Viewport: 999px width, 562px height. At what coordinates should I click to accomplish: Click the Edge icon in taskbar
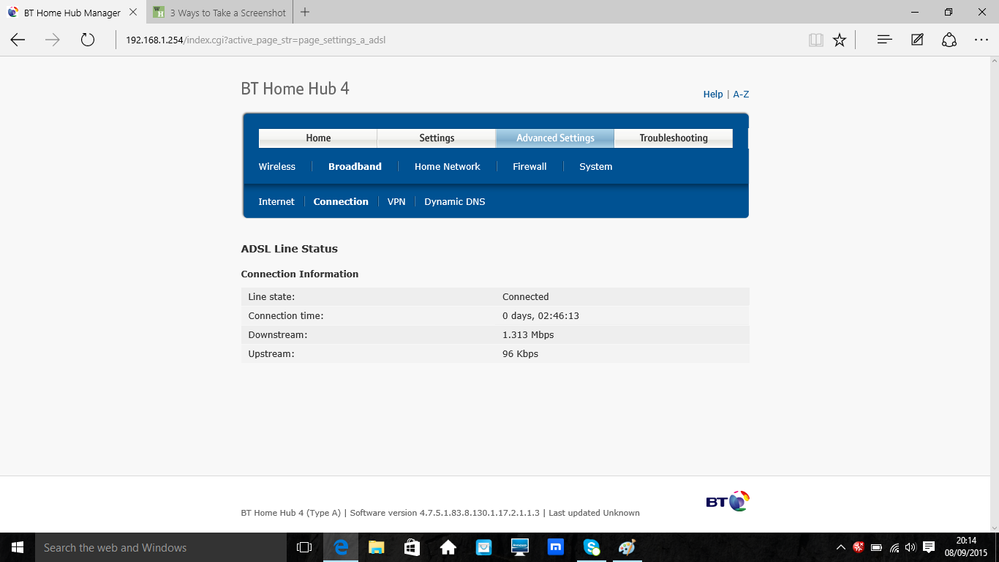(341, 547)
